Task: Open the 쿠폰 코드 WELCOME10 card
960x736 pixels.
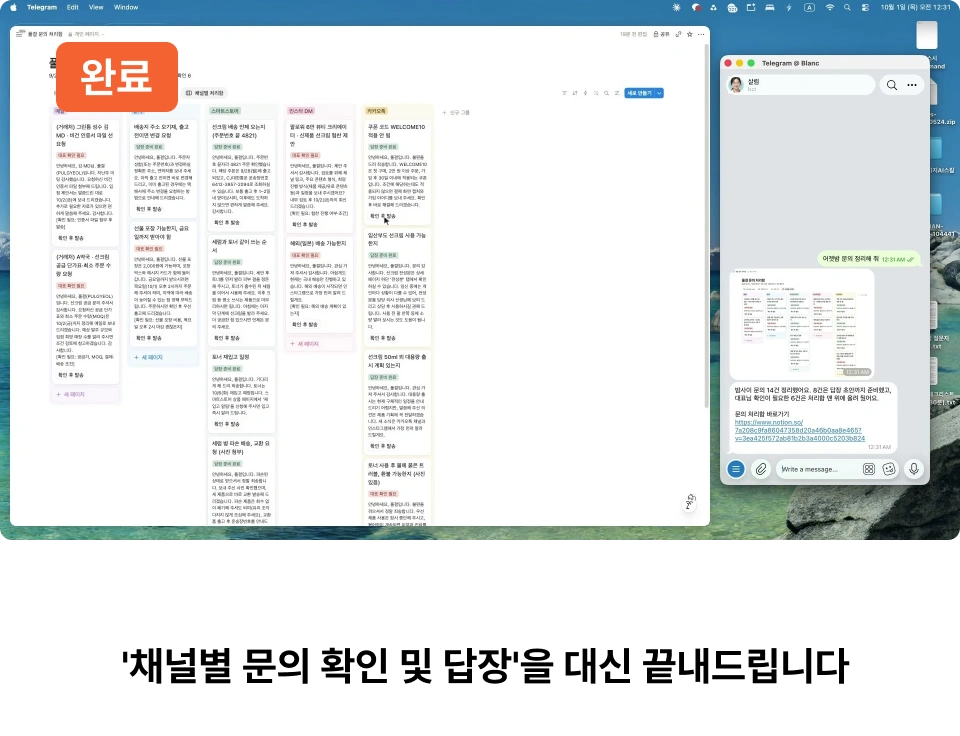Action: point(397,172)
